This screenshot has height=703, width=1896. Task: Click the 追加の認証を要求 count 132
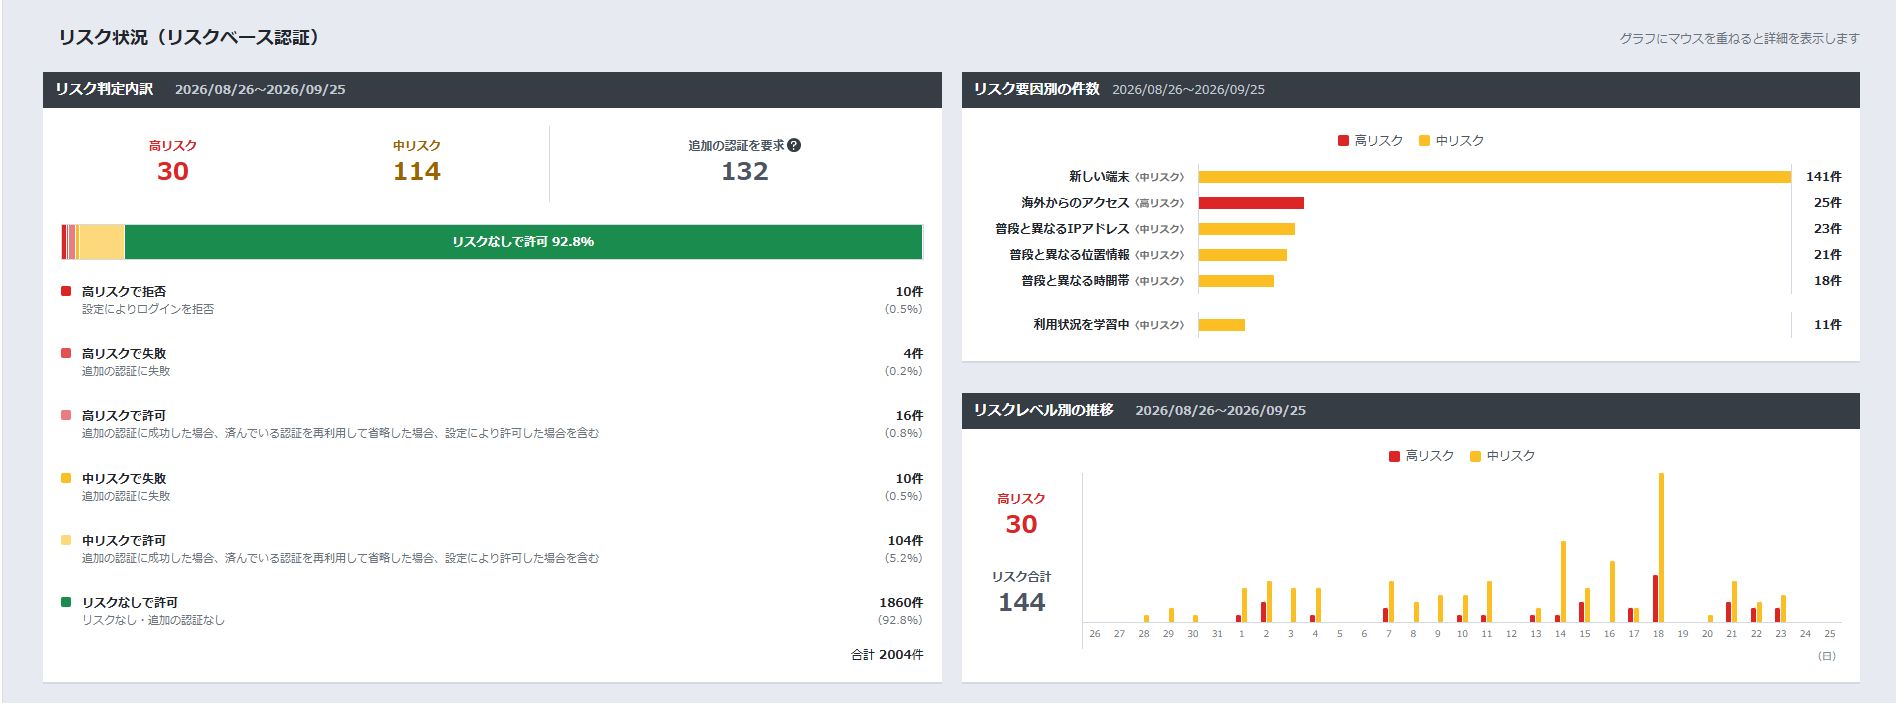pyautogui.click(x=745, y=171)
